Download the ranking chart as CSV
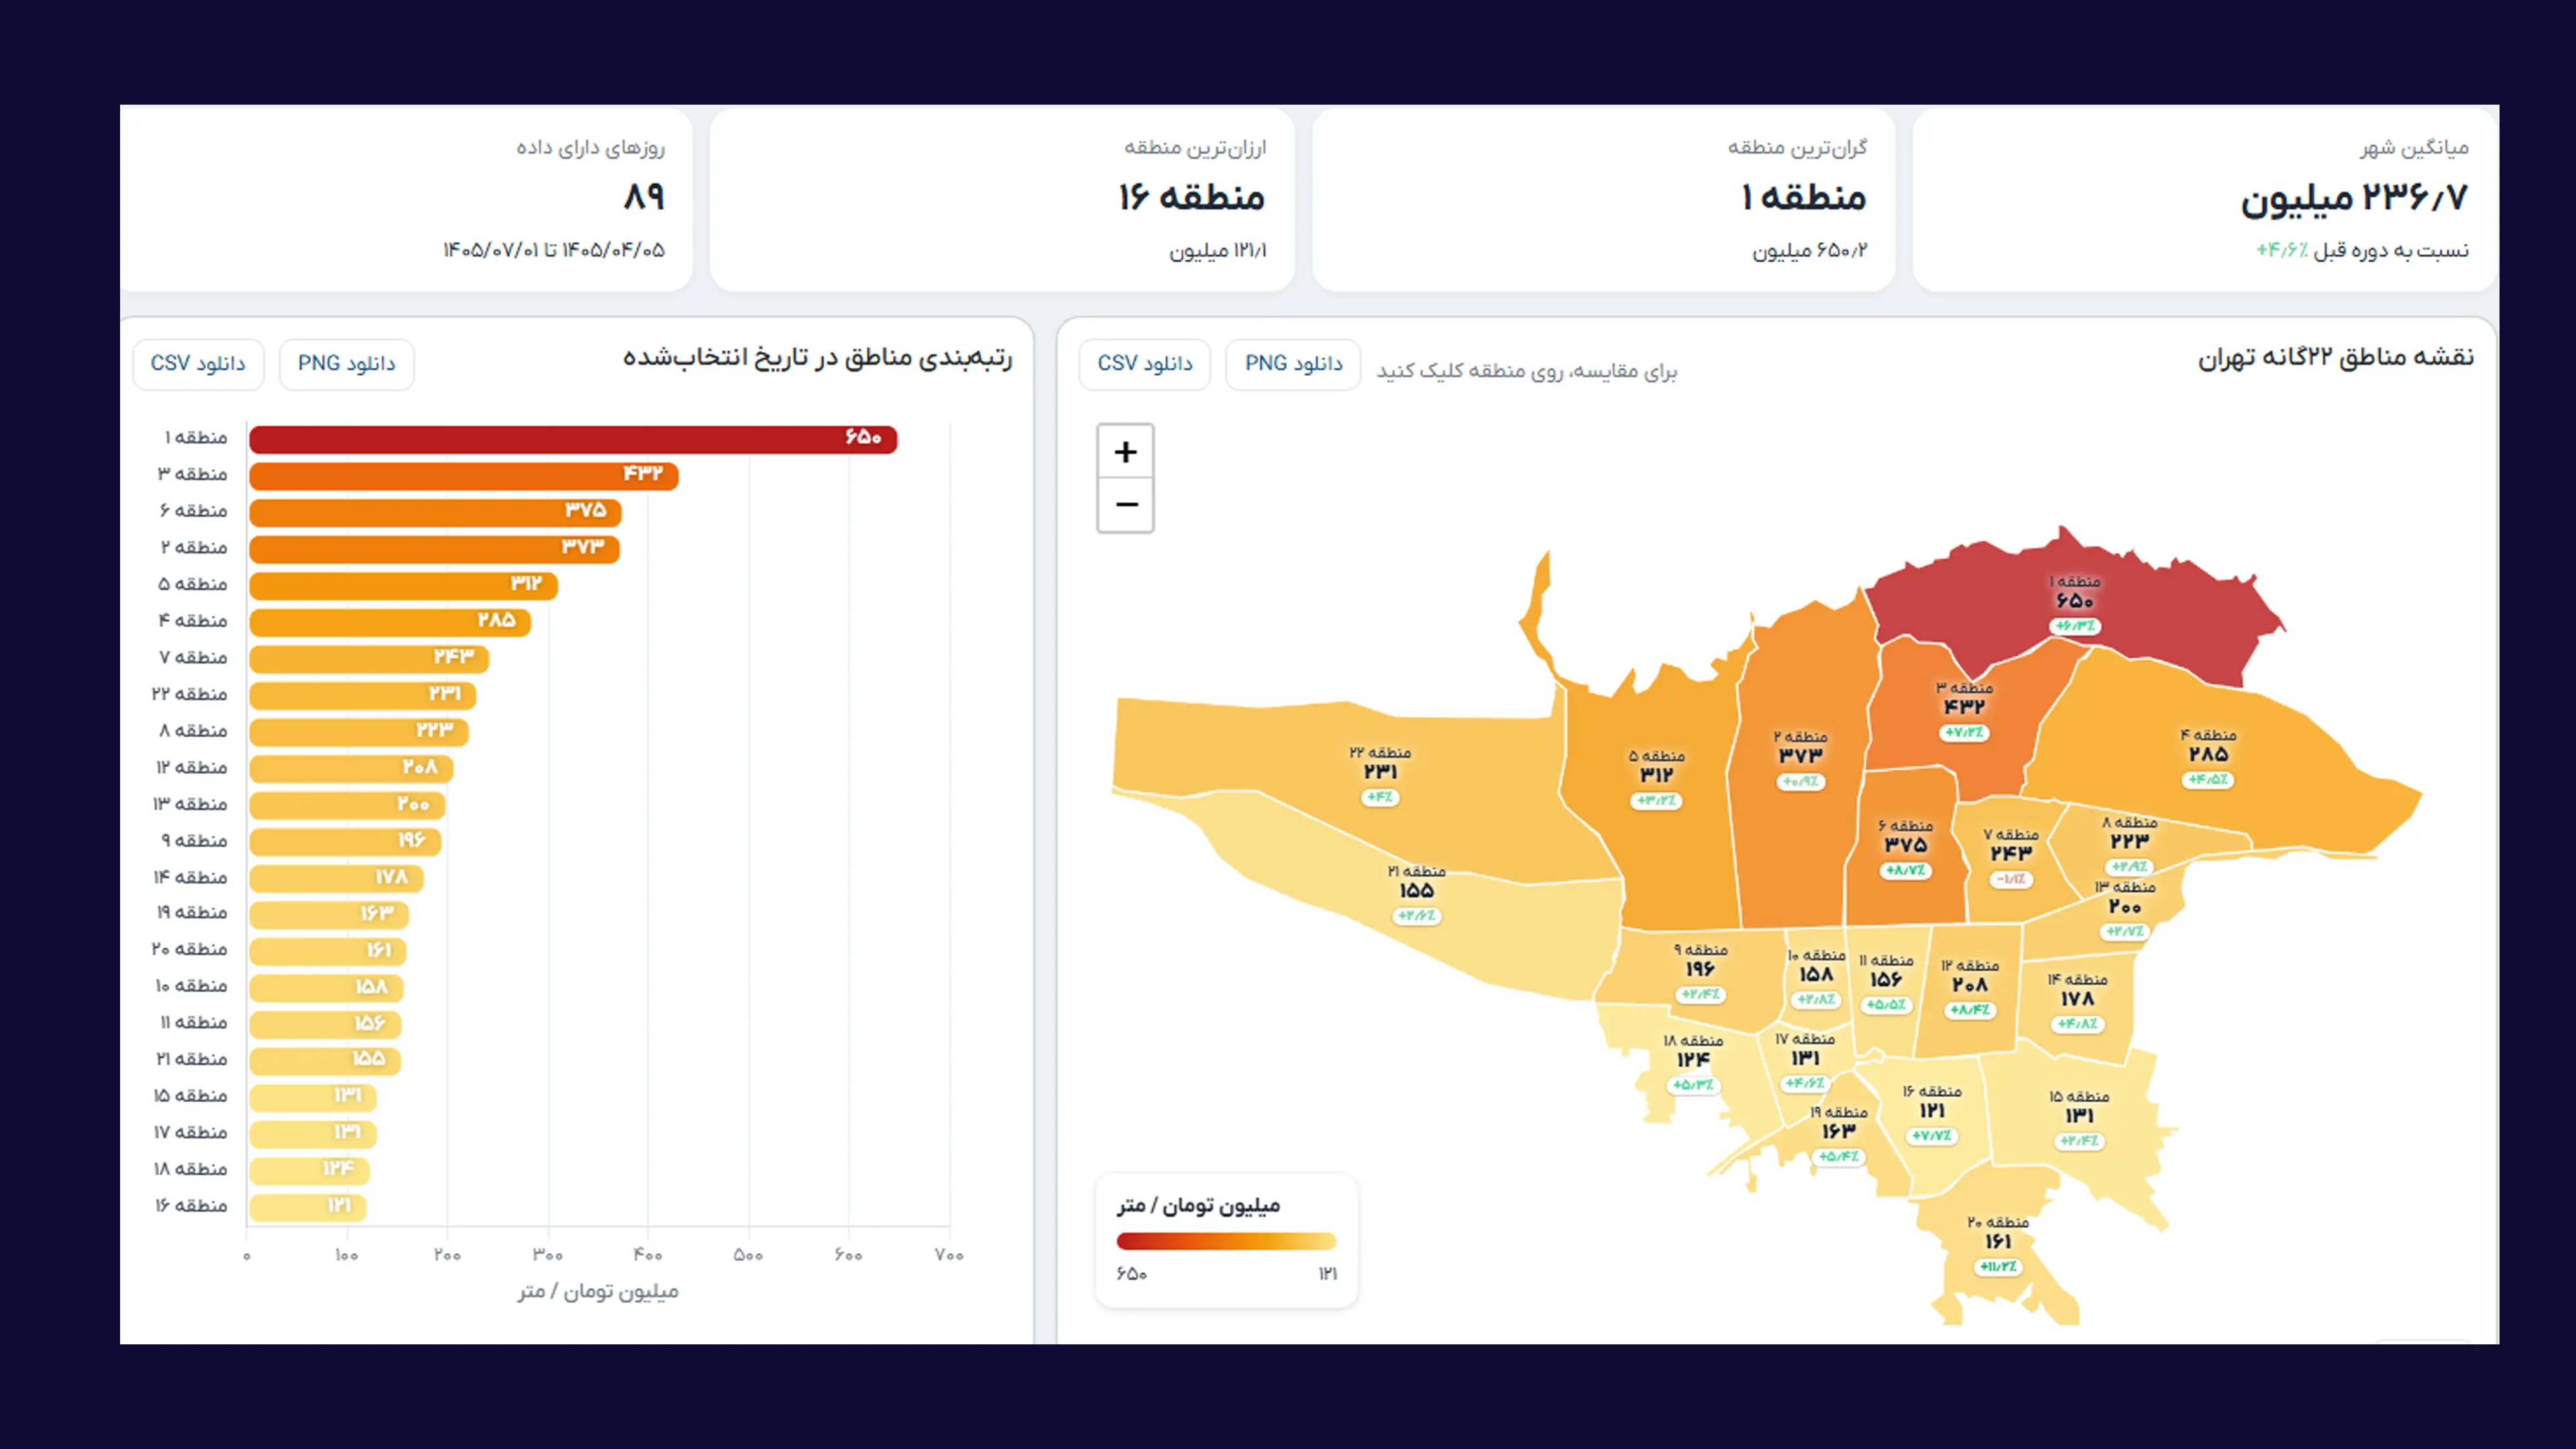2576x1449 pixels. point(198,364)
